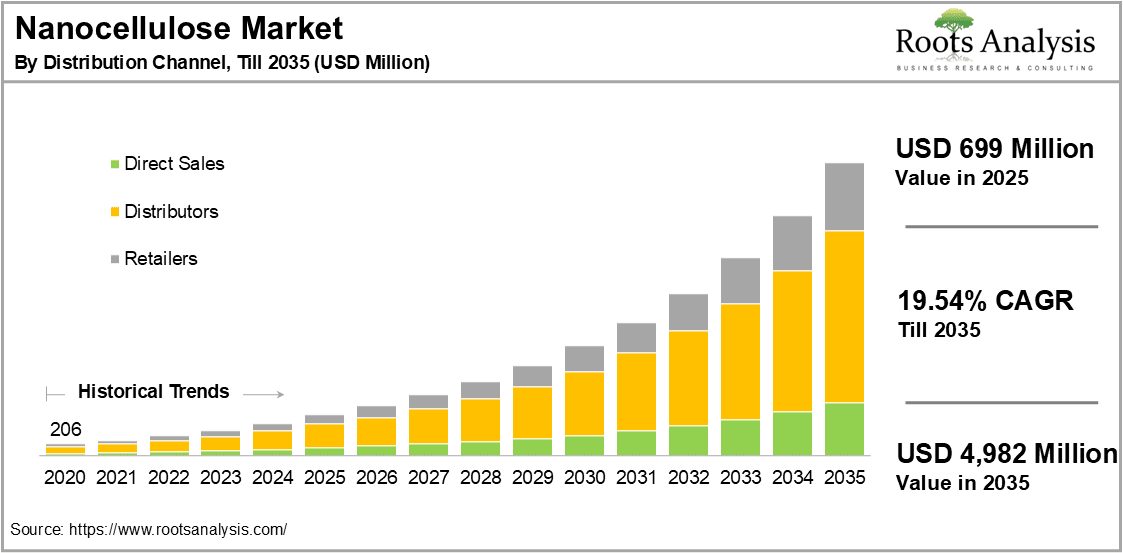Click the USD 4,982 Million value text
1123x553 pixels.
pyautogui.click(x=1007, y=454)
